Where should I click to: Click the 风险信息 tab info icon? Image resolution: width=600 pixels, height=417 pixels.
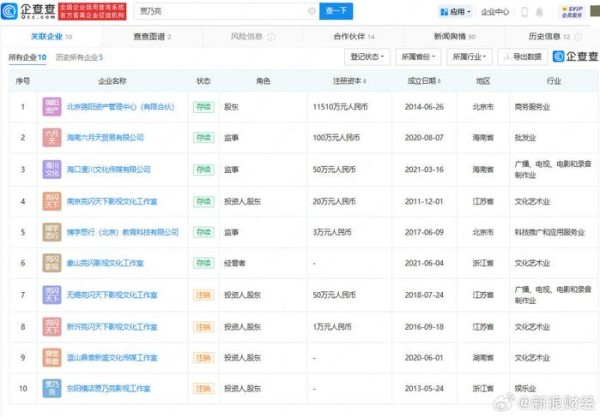tap(271, 37)
